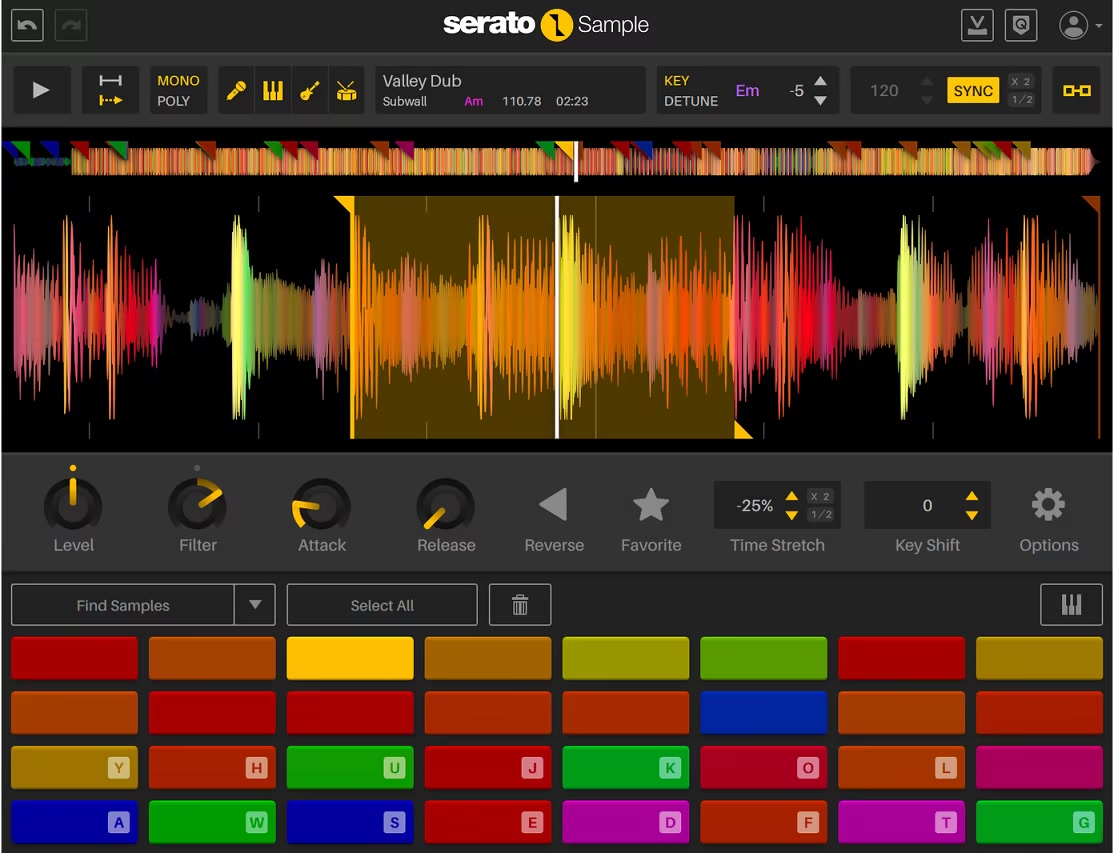The image size is (1114, 853).
Task: Open the keyboard mode piano icon
Action: [x=1071, y=605]
